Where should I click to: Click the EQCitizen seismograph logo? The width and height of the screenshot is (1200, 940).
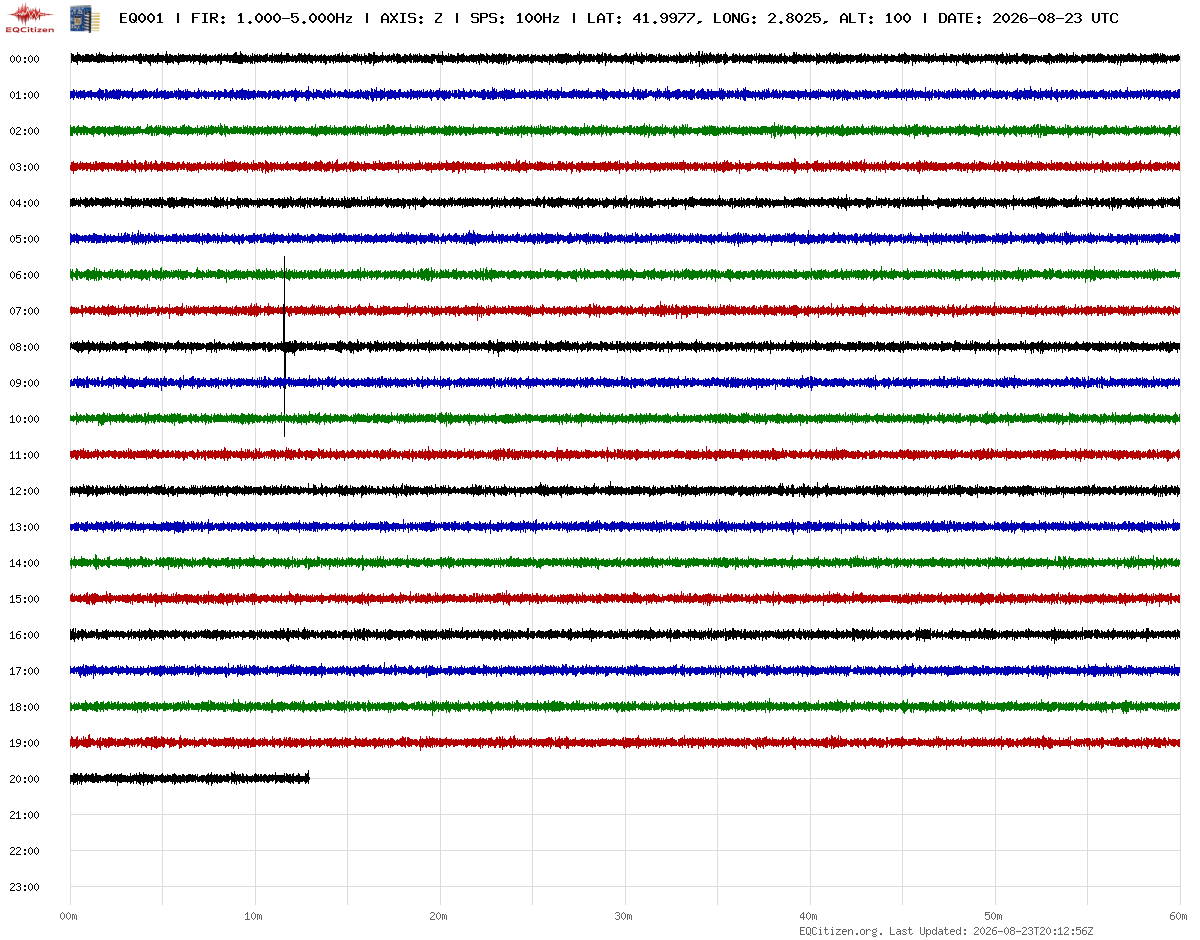[x=30, y=18]
